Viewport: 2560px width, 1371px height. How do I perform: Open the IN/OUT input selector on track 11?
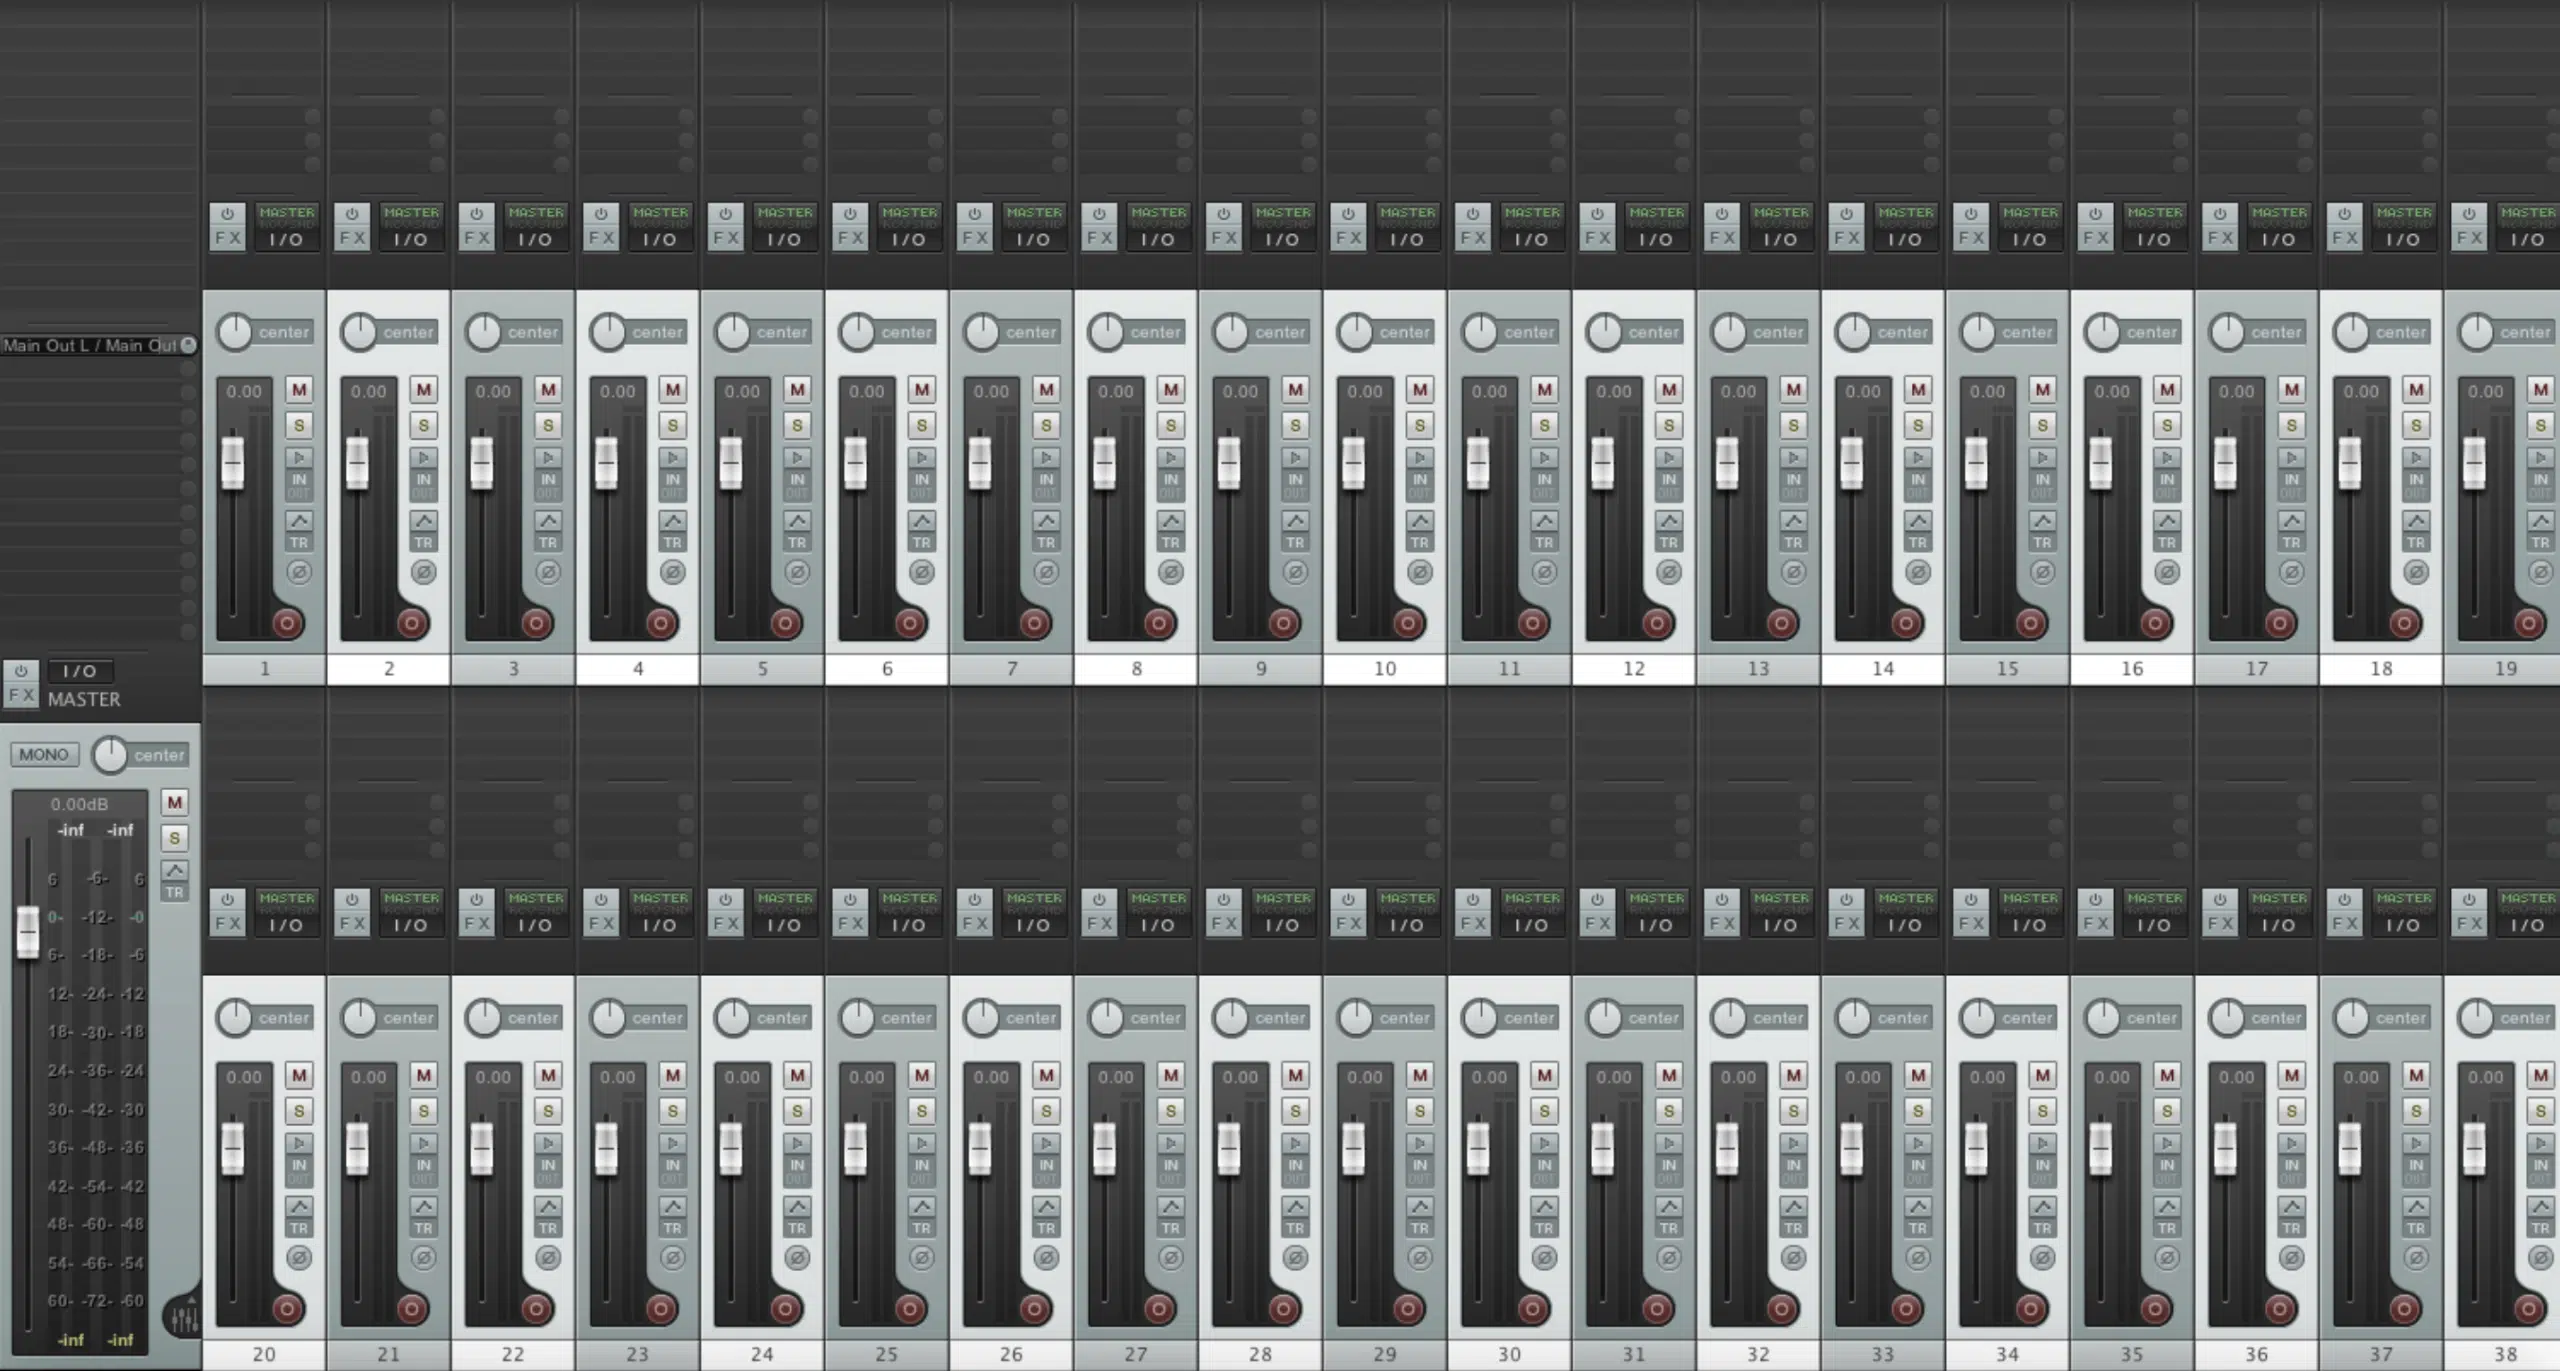pyautogui.click(x=1544, y=486)
